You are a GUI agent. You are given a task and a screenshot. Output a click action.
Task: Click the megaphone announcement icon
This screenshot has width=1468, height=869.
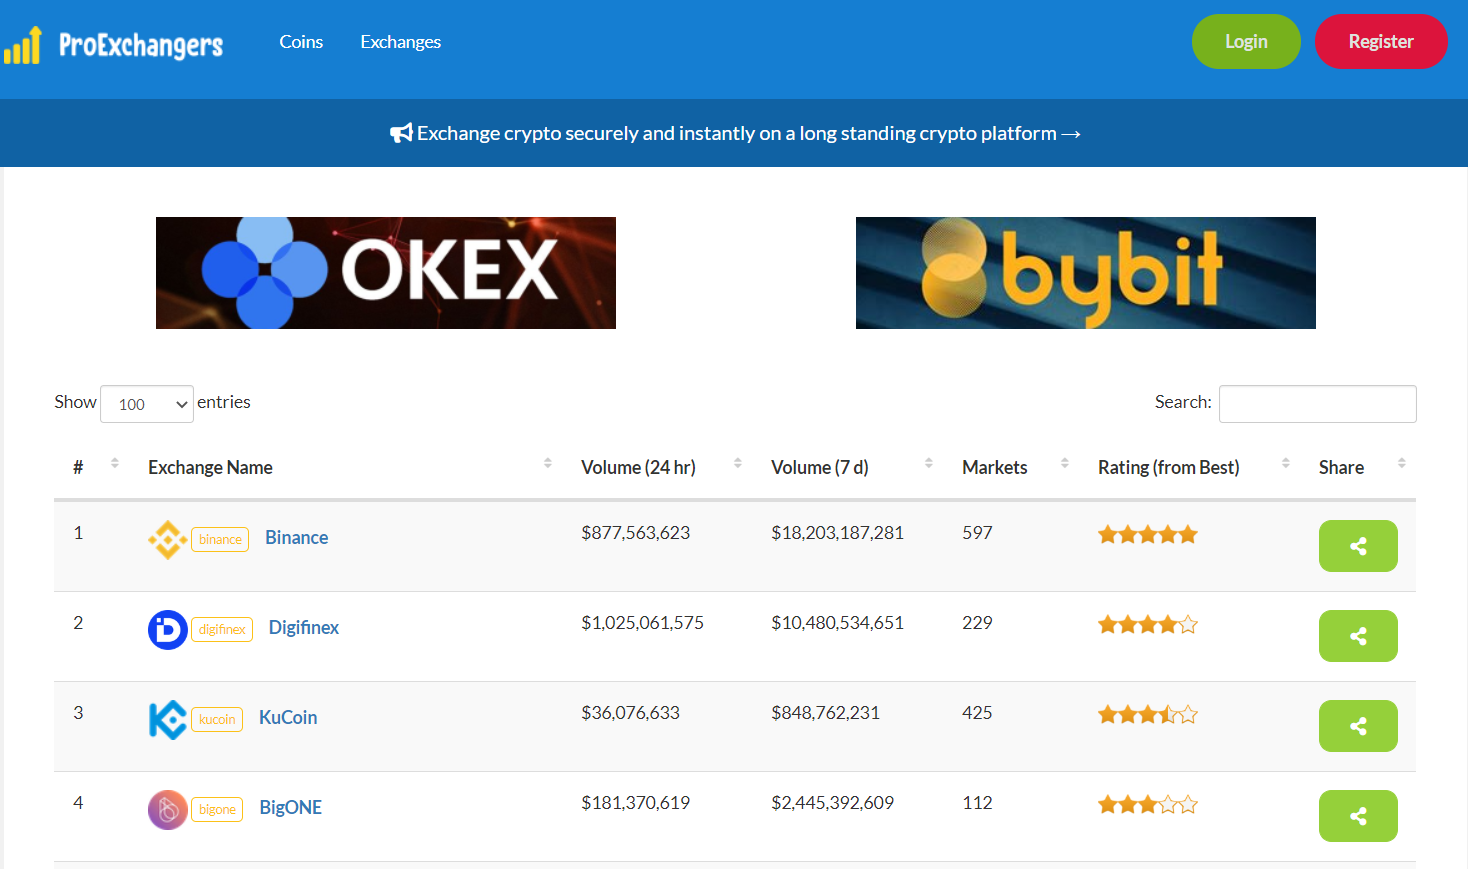point(401,133)
